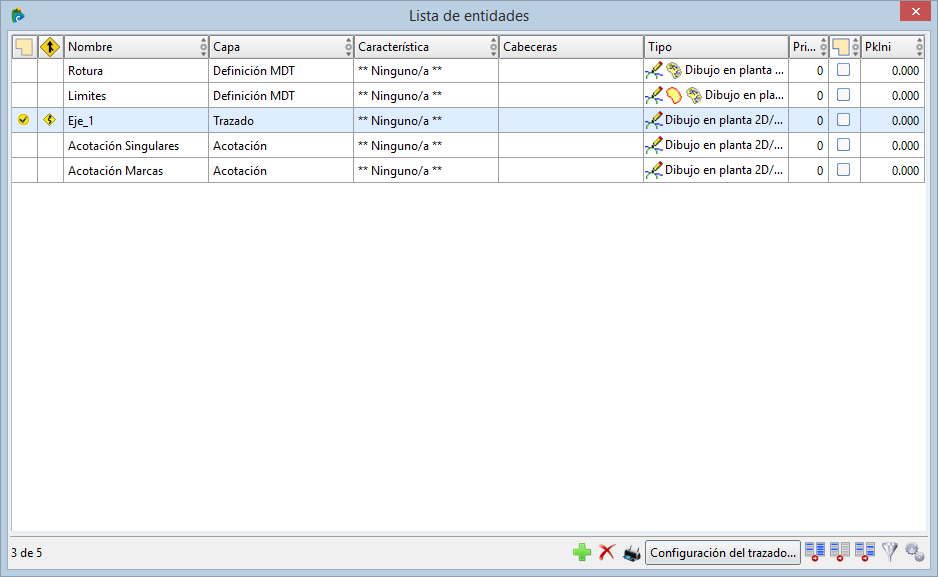Click the pencil drawing icon in Limites row
The image size is (938, 577).
click(x=654, y=96)
